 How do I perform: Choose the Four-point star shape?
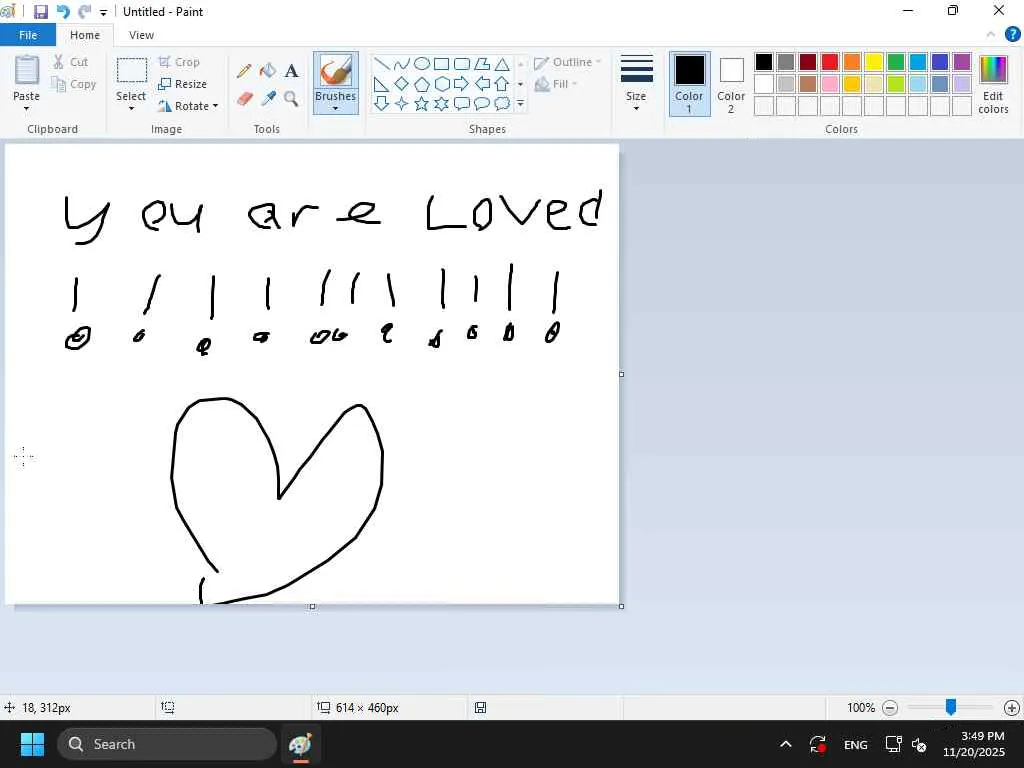(402, 103)
